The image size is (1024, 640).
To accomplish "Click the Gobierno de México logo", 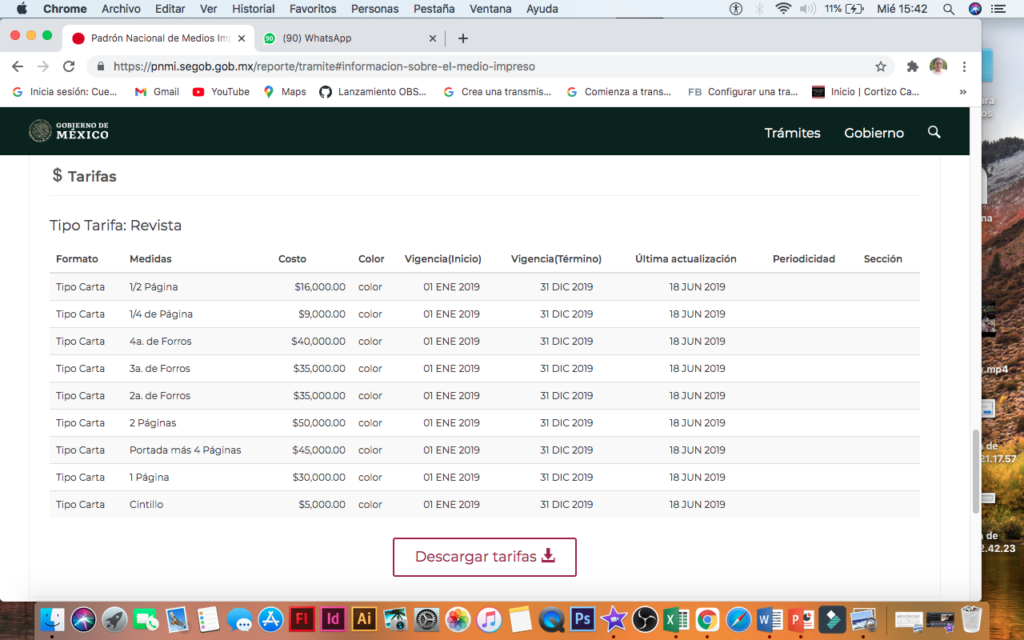I will (x=69, y=131).
